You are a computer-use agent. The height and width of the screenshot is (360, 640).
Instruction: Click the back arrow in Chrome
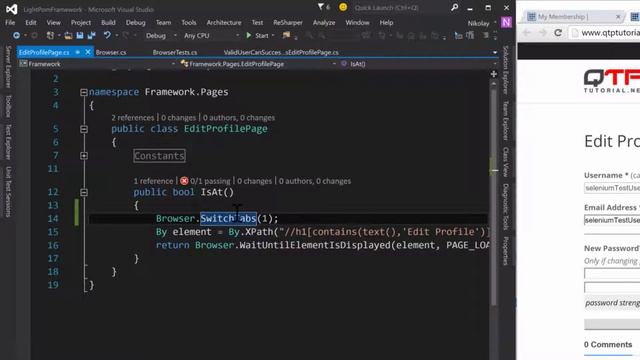click(527, 33)
